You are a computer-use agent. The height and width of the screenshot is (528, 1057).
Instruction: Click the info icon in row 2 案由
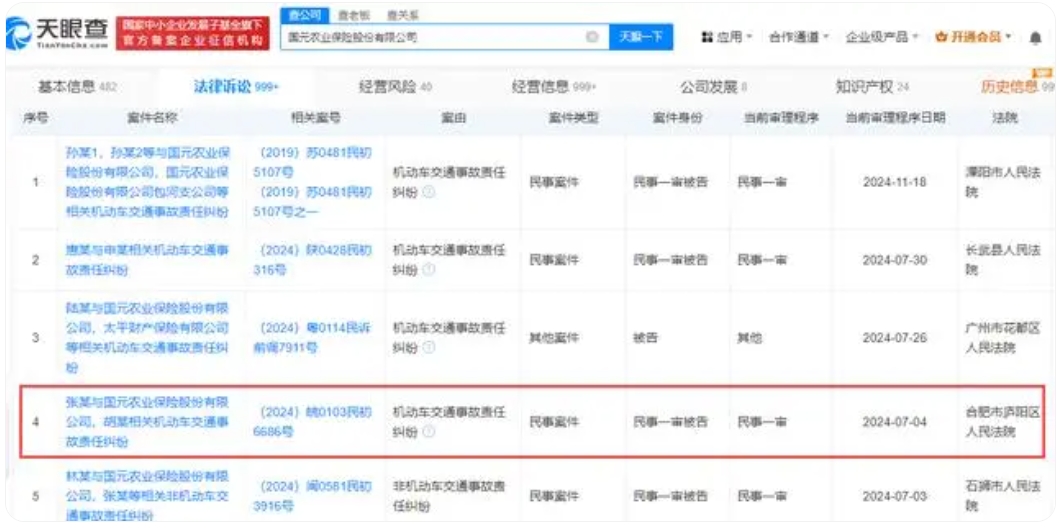coord(429,270)
